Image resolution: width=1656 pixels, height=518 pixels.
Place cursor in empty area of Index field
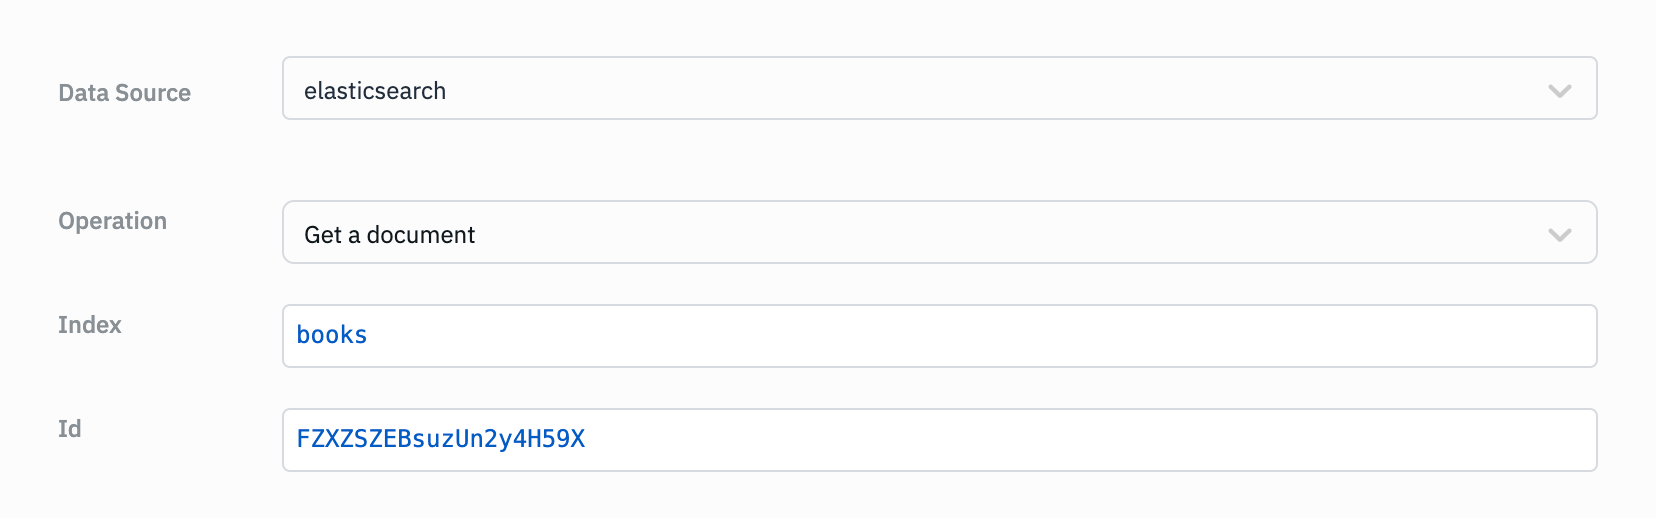1000,336
